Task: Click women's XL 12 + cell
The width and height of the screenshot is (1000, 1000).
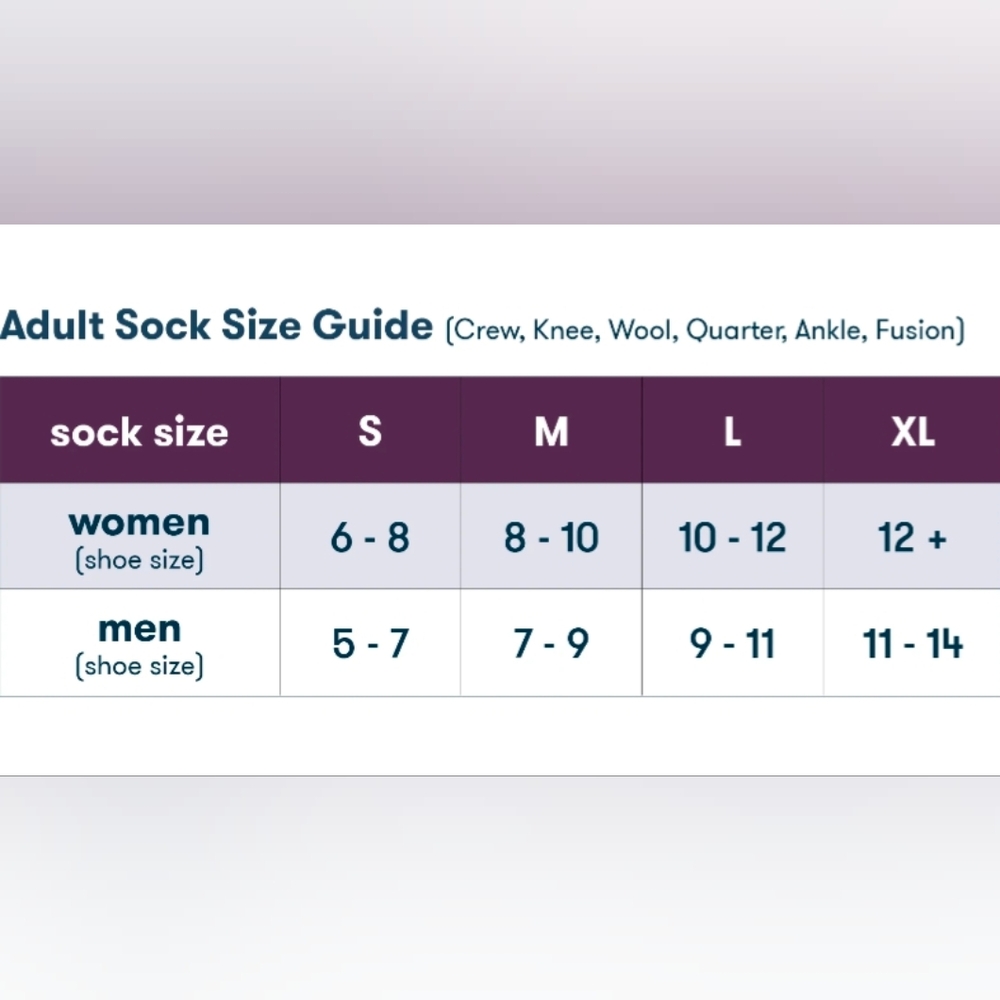Action: 912,536
